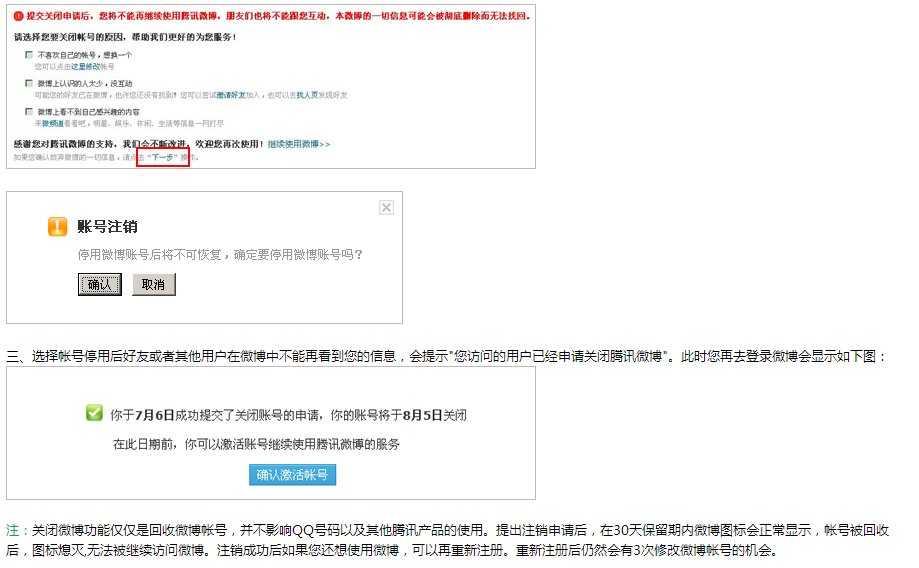Click the "下一步" link to proceed
The height and width of the screenshot is (568, 919).
point(162,157)
